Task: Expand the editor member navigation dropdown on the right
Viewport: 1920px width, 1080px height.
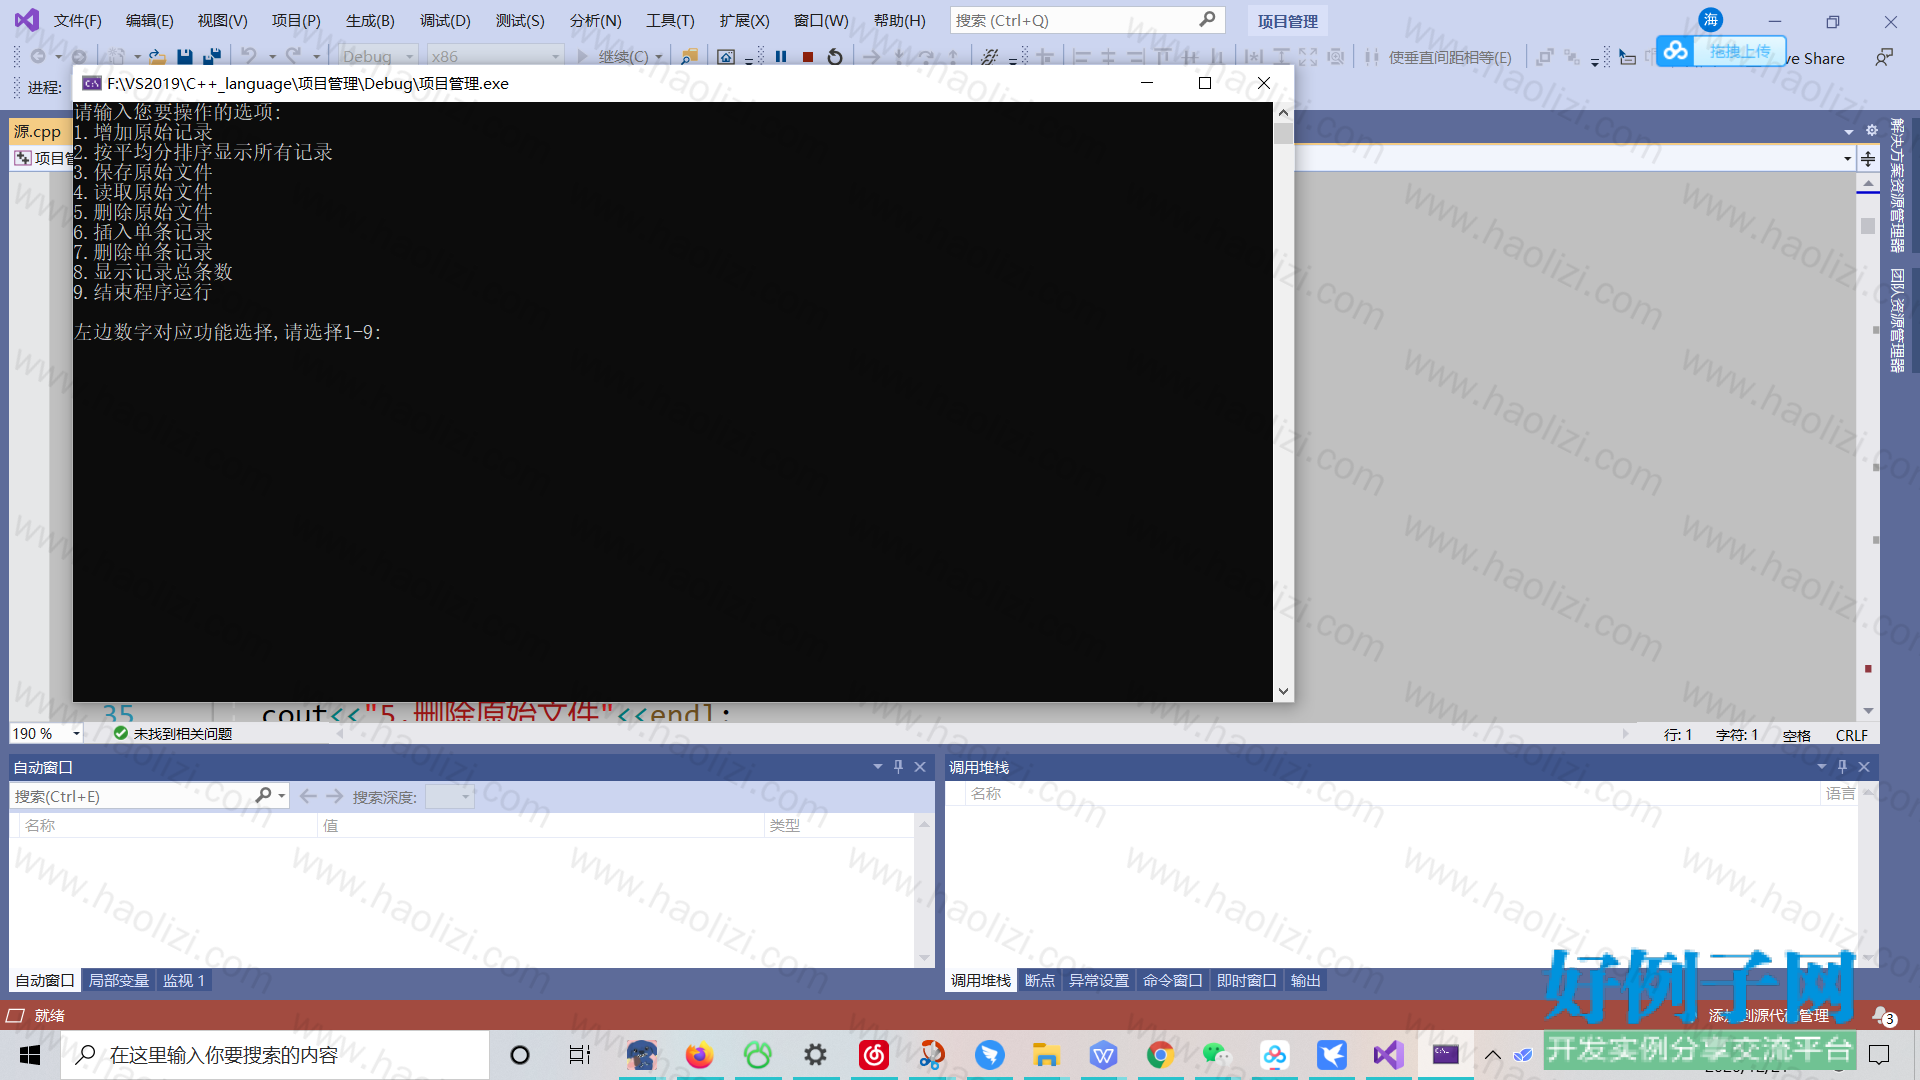Action: [1847, 159]
